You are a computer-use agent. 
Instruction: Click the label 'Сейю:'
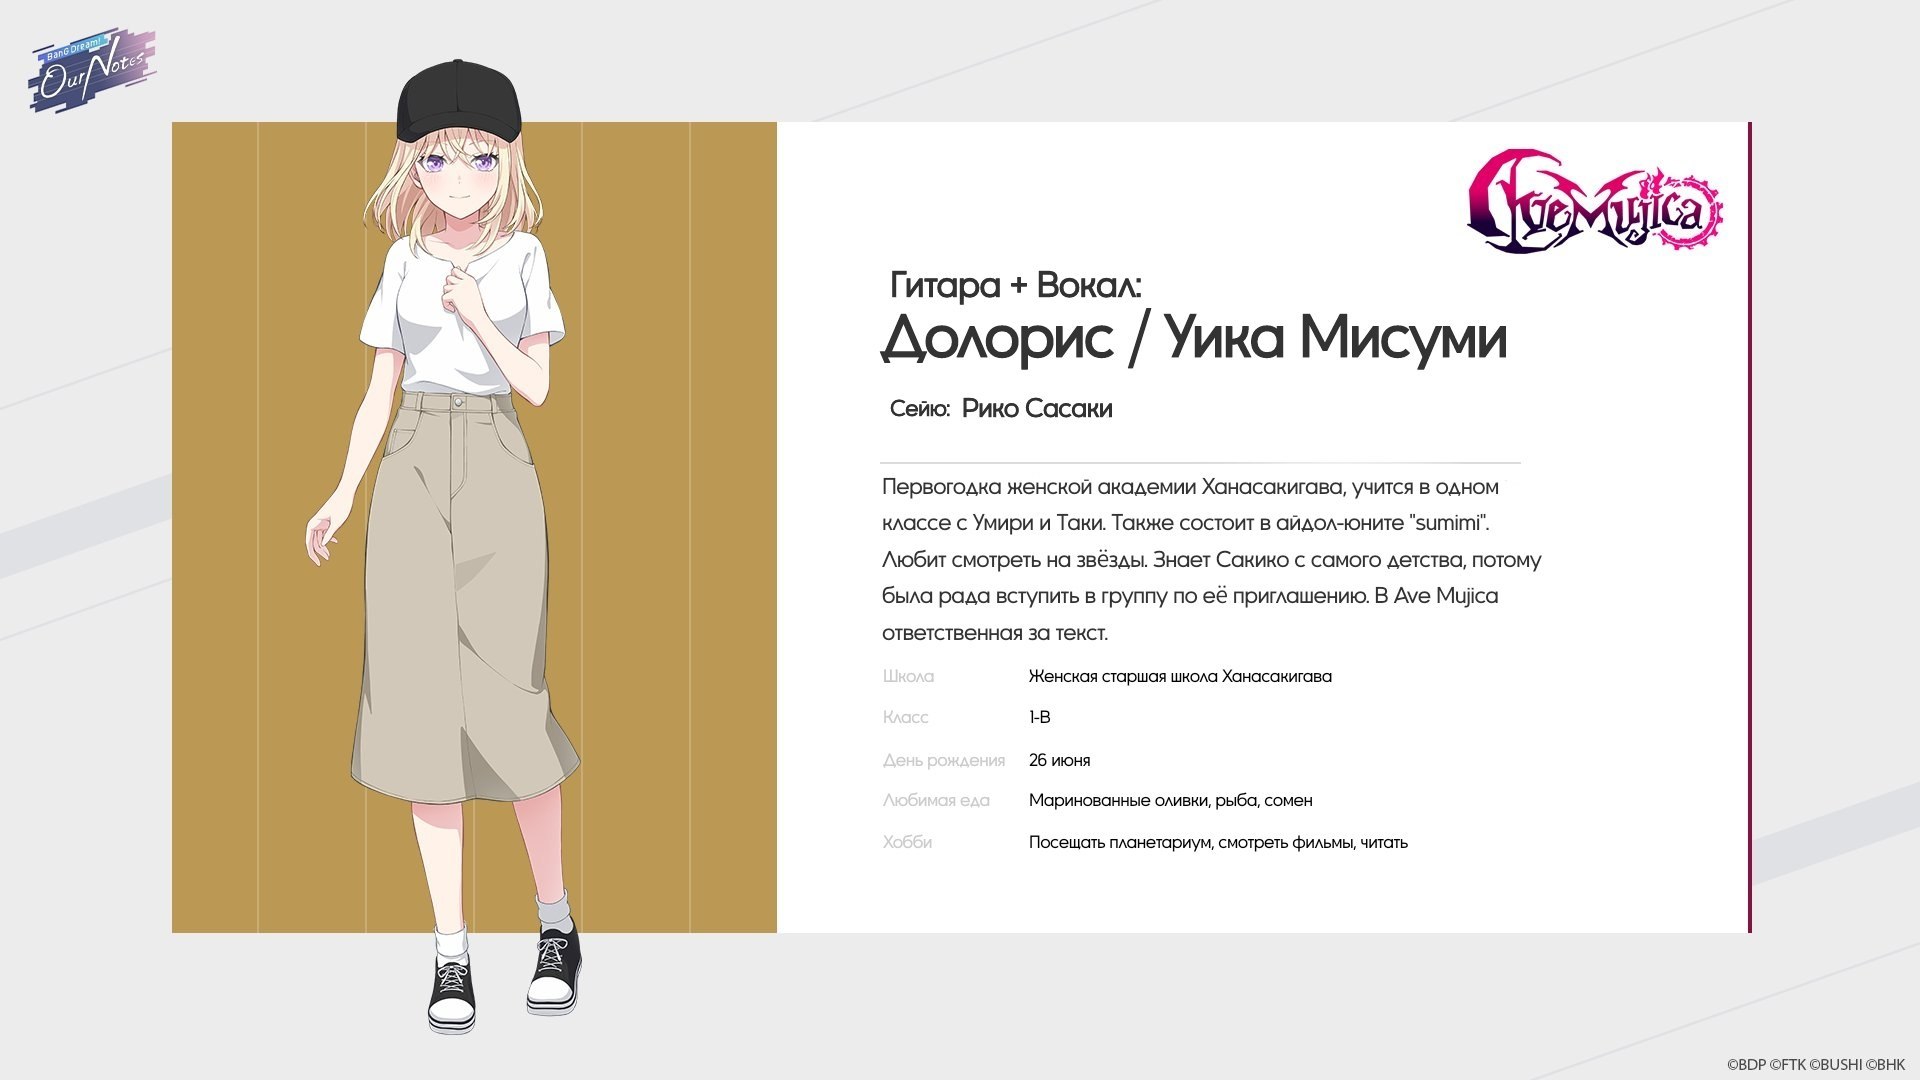919,409
